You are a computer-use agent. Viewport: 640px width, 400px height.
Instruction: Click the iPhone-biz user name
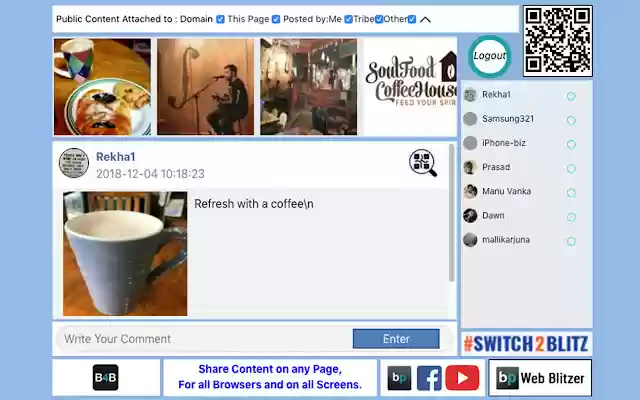click(x=504, y=143)
